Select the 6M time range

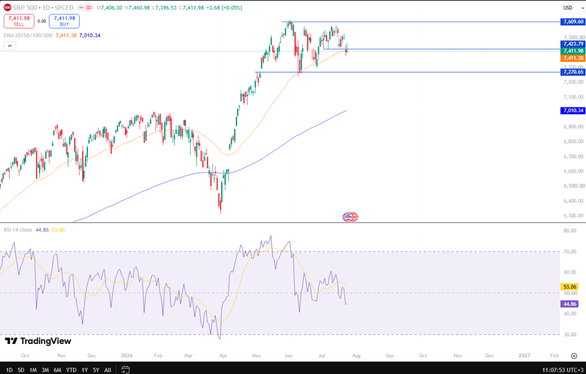tap(57, 370)
